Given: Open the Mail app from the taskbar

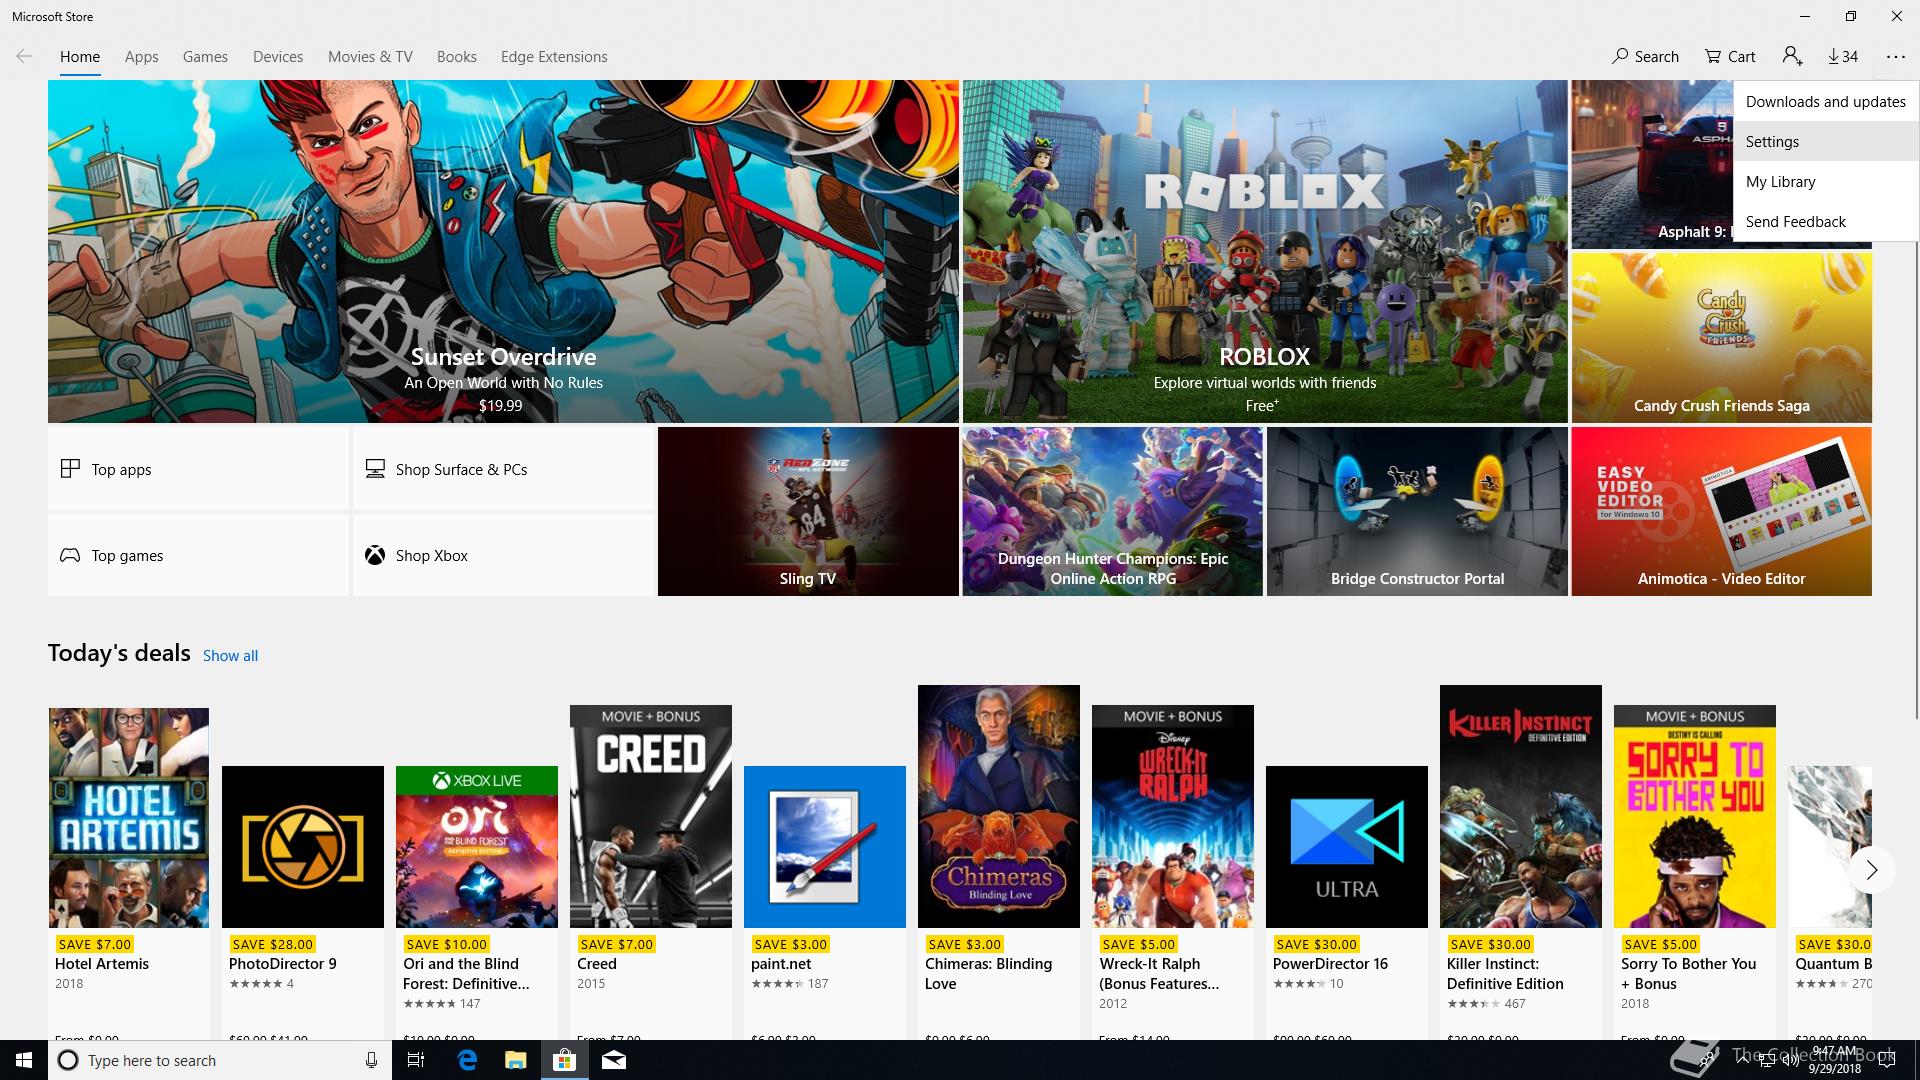Looking at the screenshot, I should (x=614, y=1060).
